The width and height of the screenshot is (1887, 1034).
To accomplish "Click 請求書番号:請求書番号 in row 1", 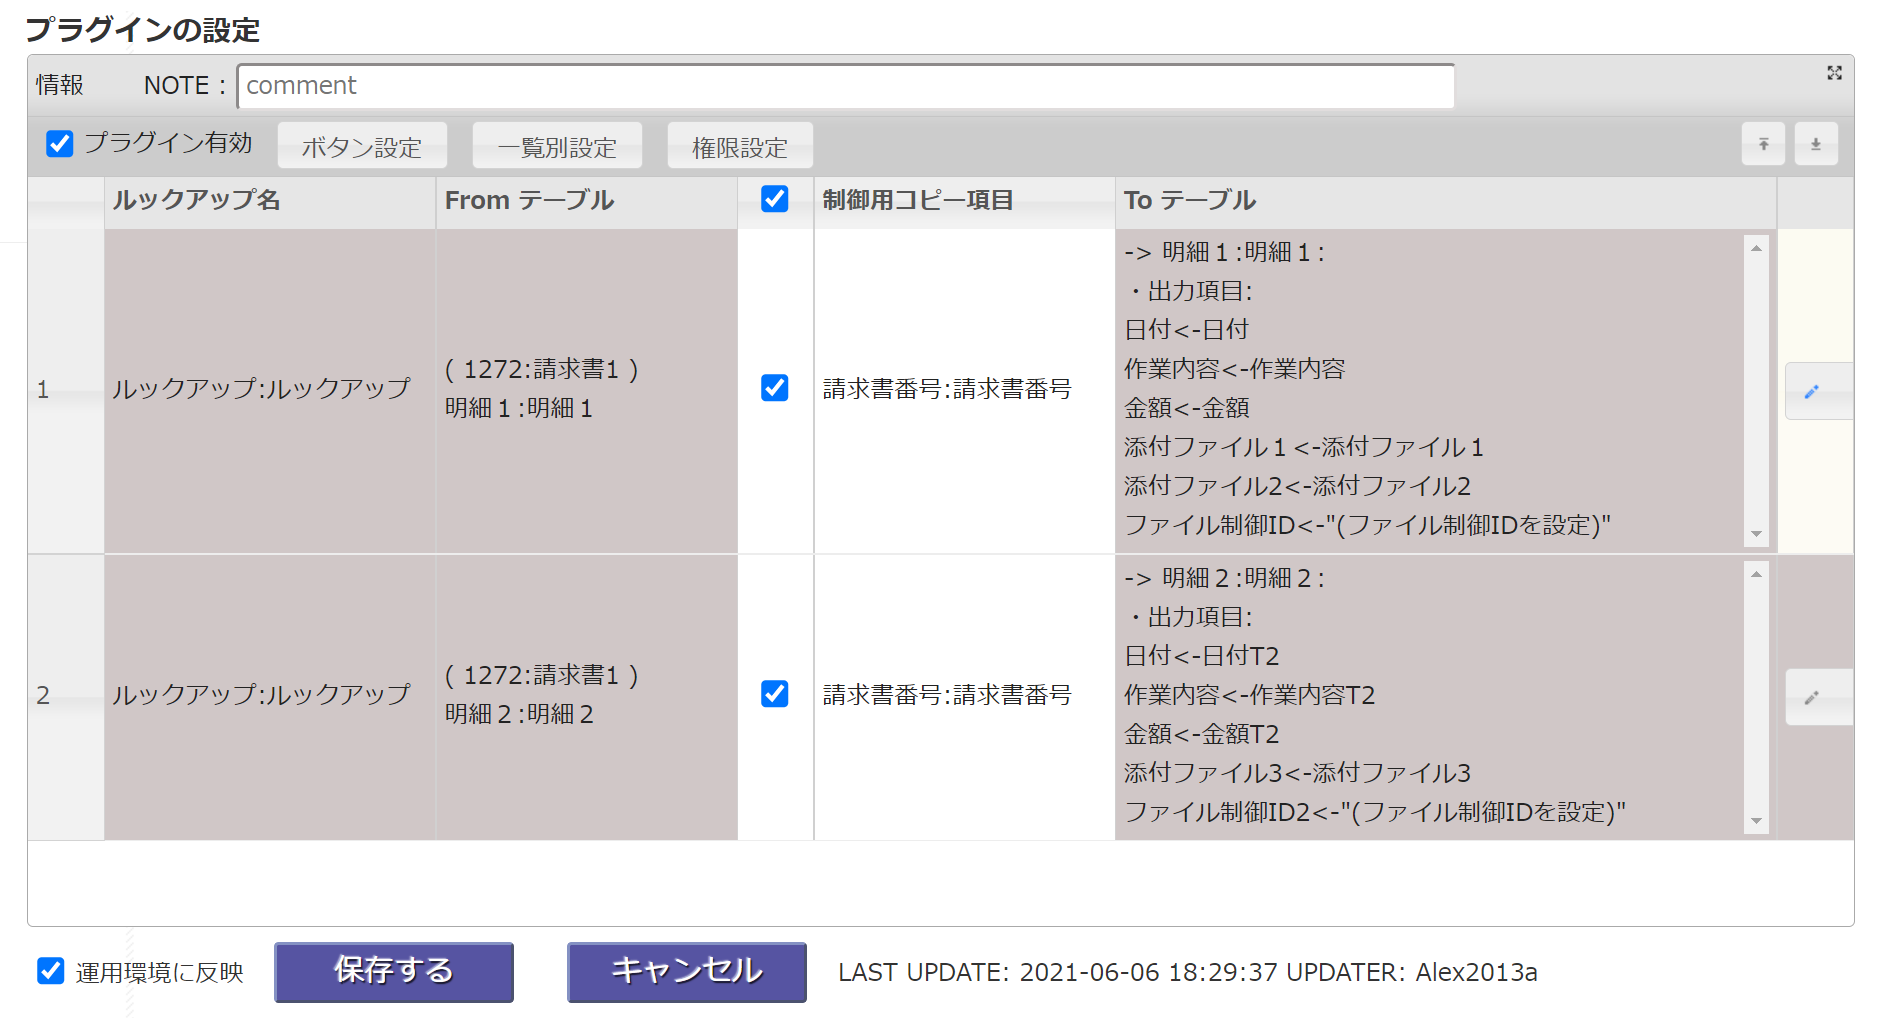I will pos(947,389).
